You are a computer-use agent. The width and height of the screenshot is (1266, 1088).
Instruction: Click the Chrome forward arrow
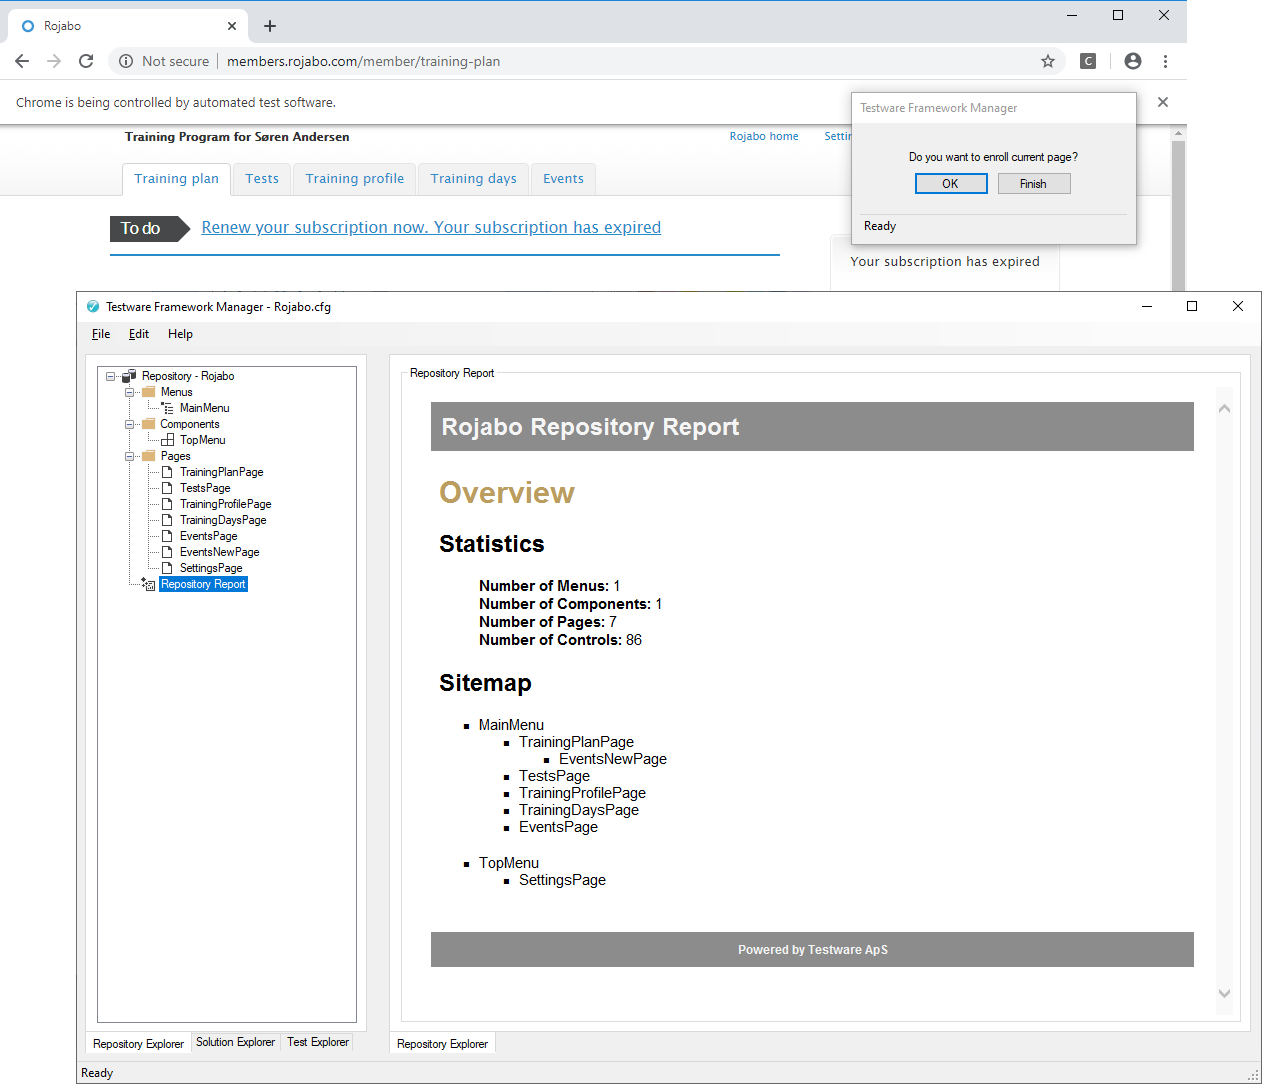(54, 61)
